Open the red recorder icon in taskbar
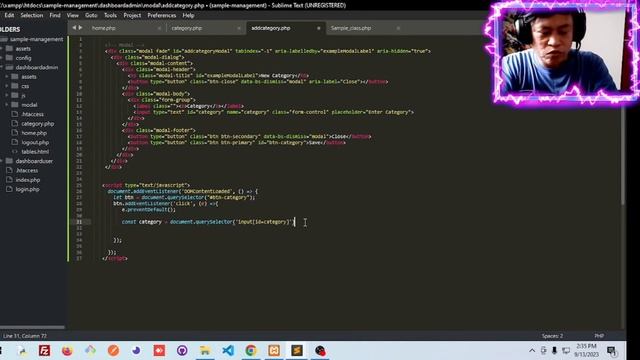Image resolution: width=640 pixels, height=360 pixels. (159, 351)
